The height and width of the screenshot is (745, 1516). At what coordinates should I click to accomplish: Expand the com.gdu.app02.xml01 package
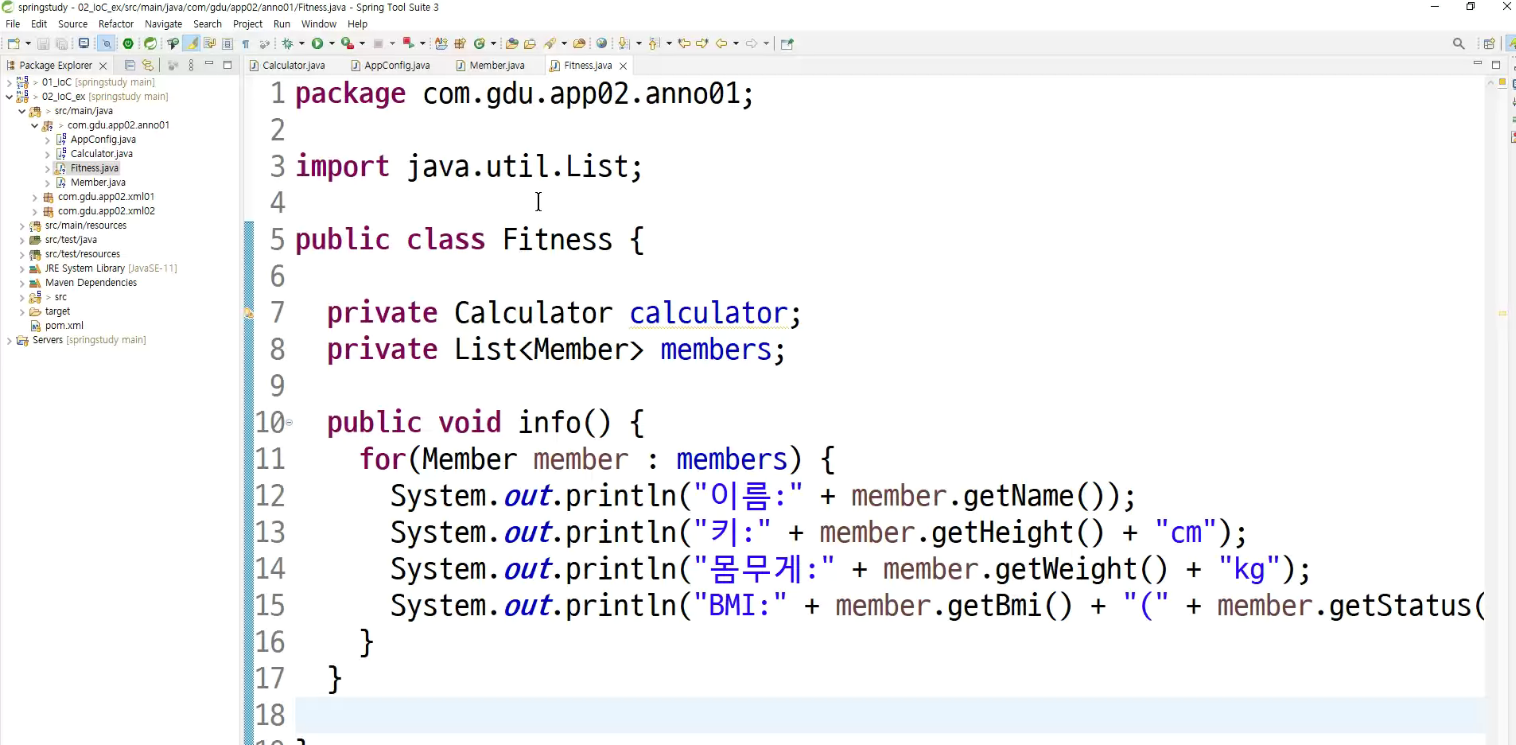click(x=35, y=197)
